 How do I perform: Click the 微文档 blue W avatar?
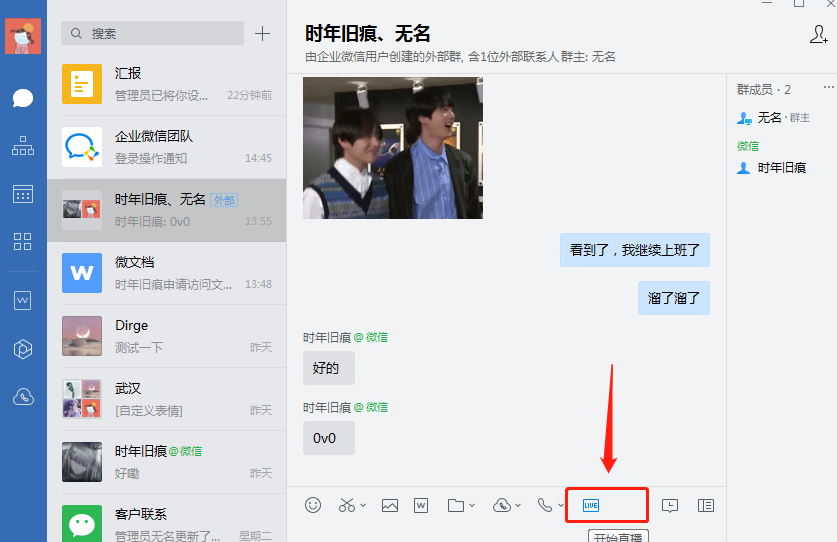[x=82, y=273]
